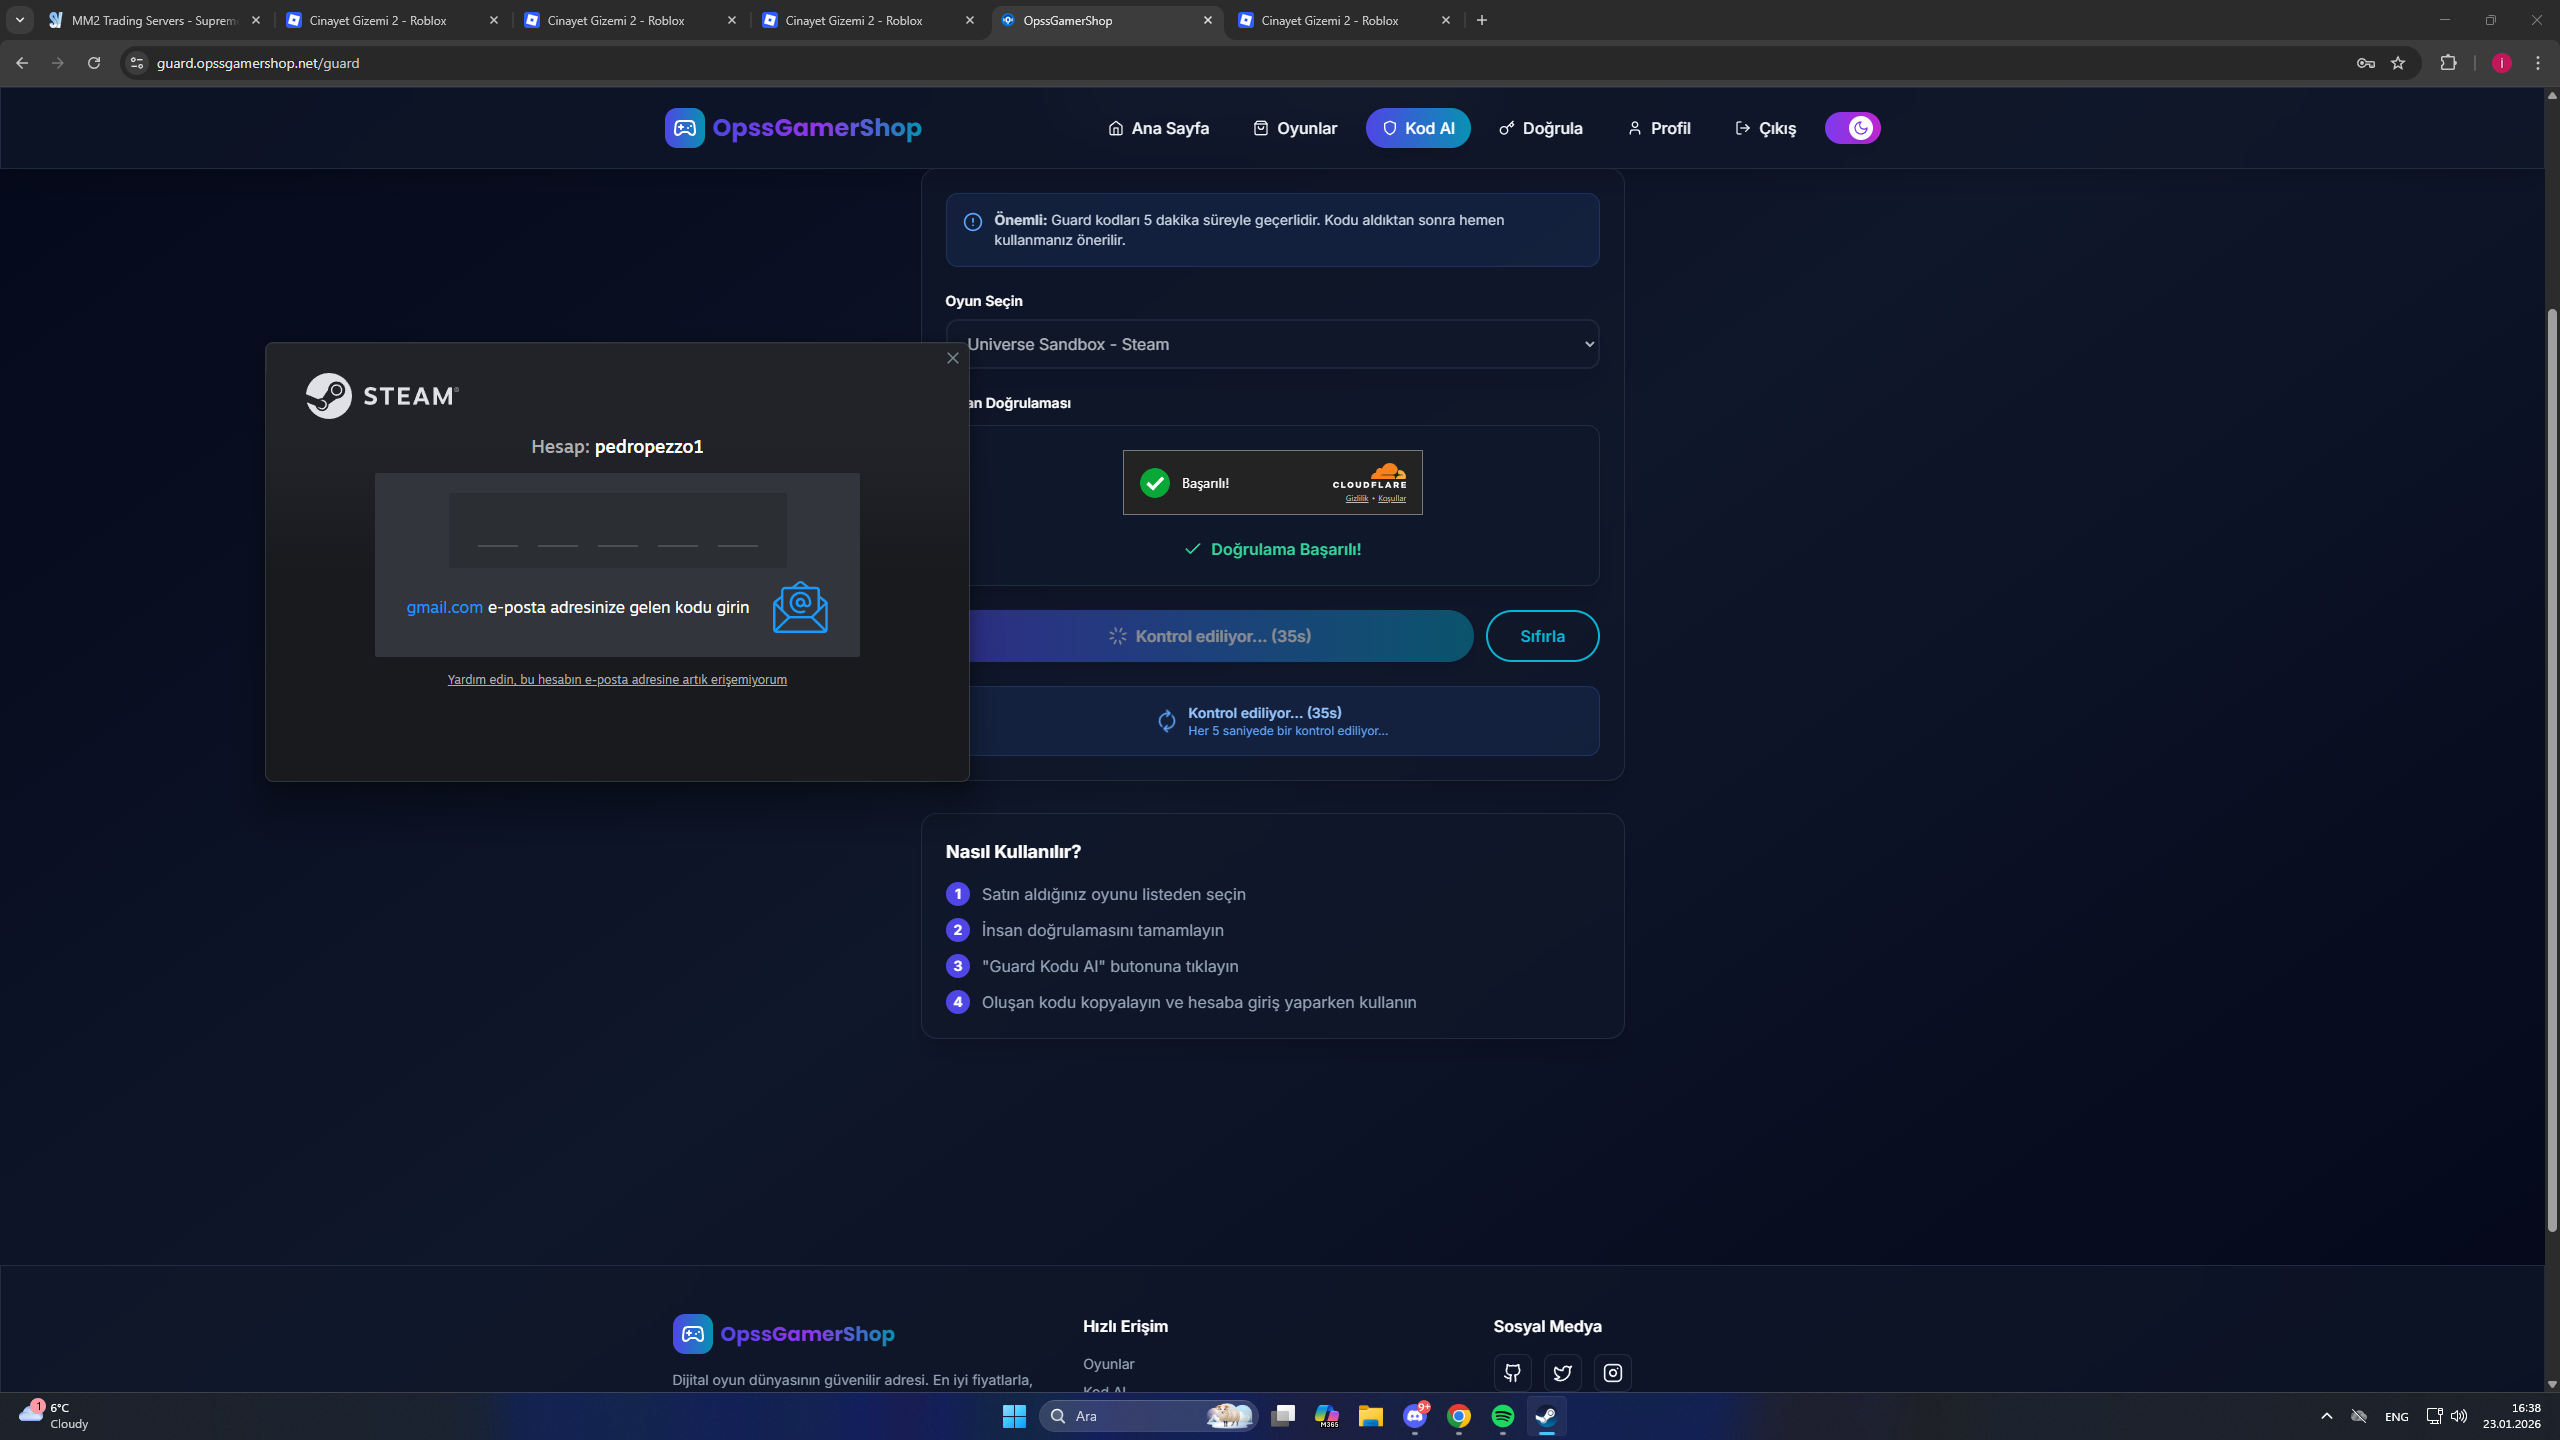Switch to the OpssGamerShop browser tab
This screenshot has height=1440, width=2560.
click(1107, 20)
